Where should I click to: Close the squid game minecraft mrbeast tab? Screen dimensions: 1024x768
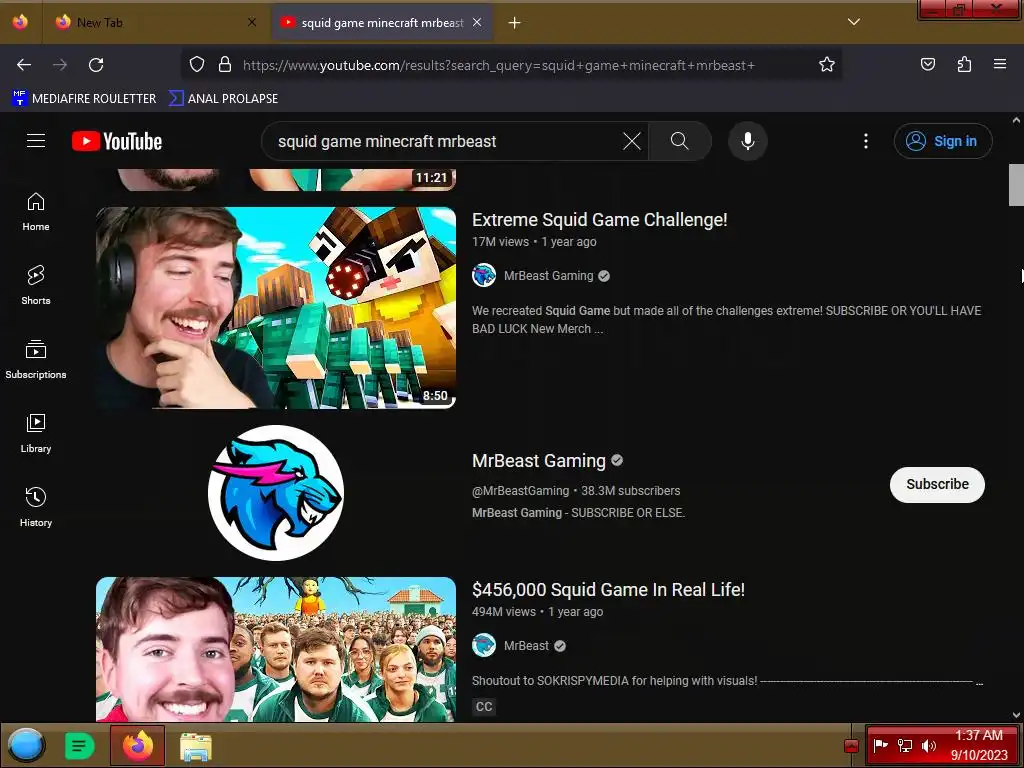(477, 22)
